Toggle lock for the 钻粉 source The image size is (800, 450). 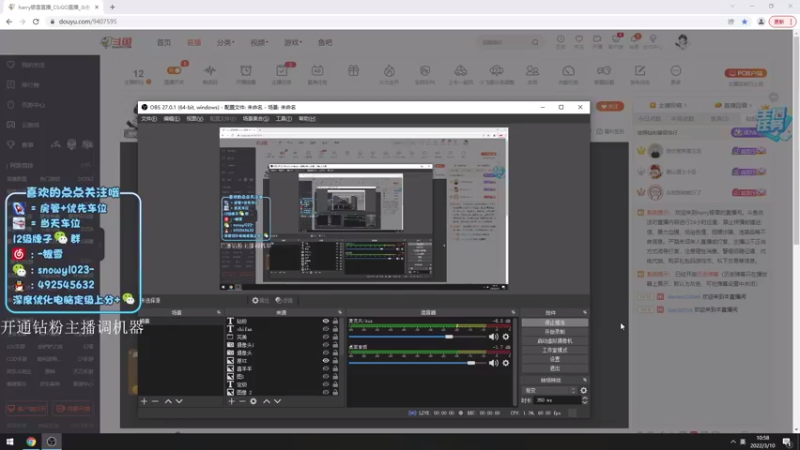pos(335,321)
